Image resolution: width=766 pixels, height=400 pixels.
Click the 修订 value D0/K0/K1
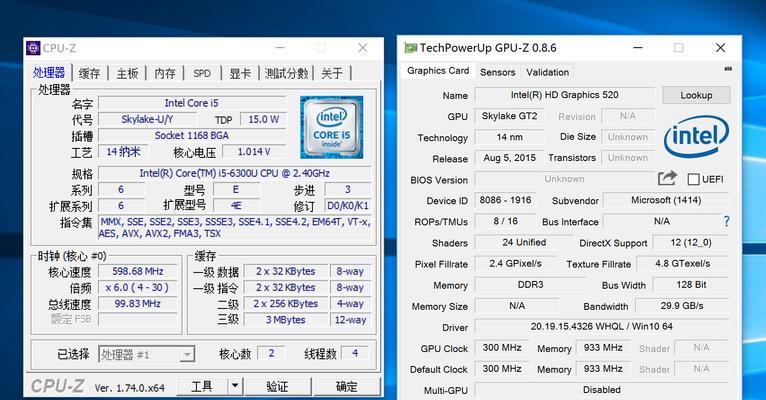click(x=348, y=206)
